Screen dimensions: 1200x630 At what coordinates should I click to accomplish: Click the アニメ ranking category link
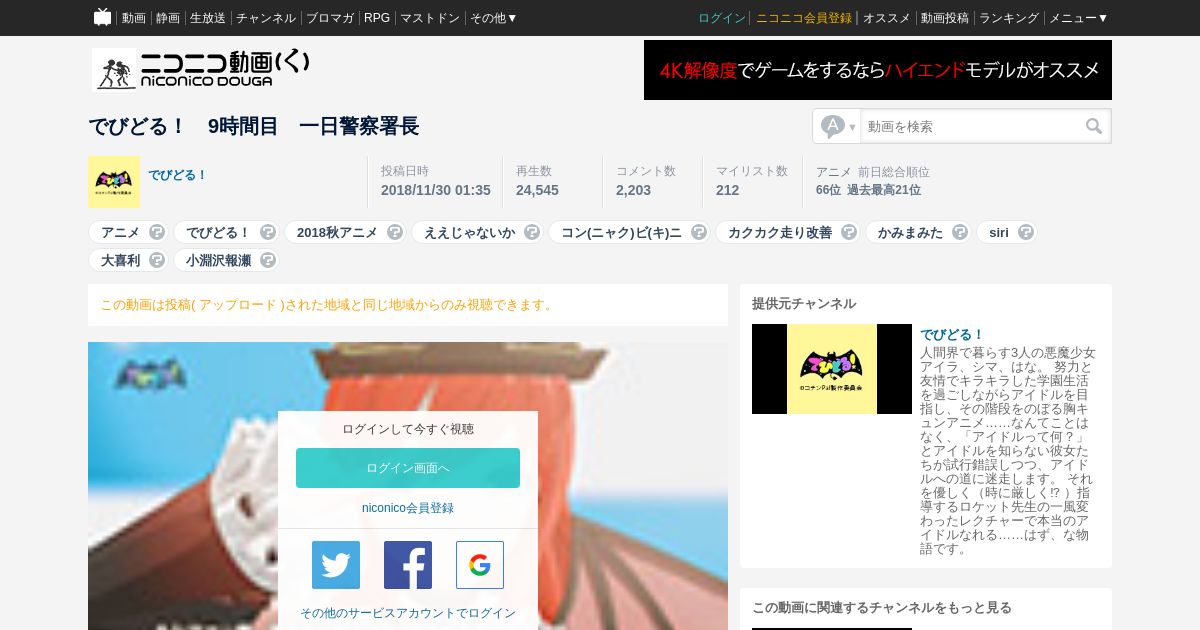pyautogui.click(x=834, y=172)
